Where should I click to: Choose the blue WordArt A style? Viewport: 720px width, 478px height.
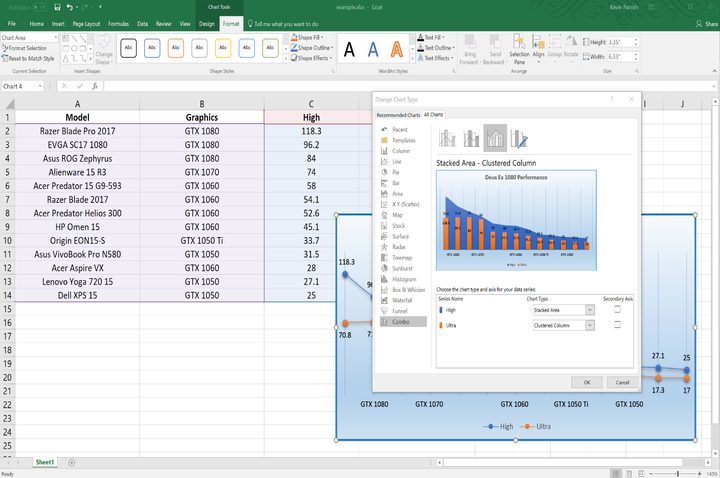373,49
